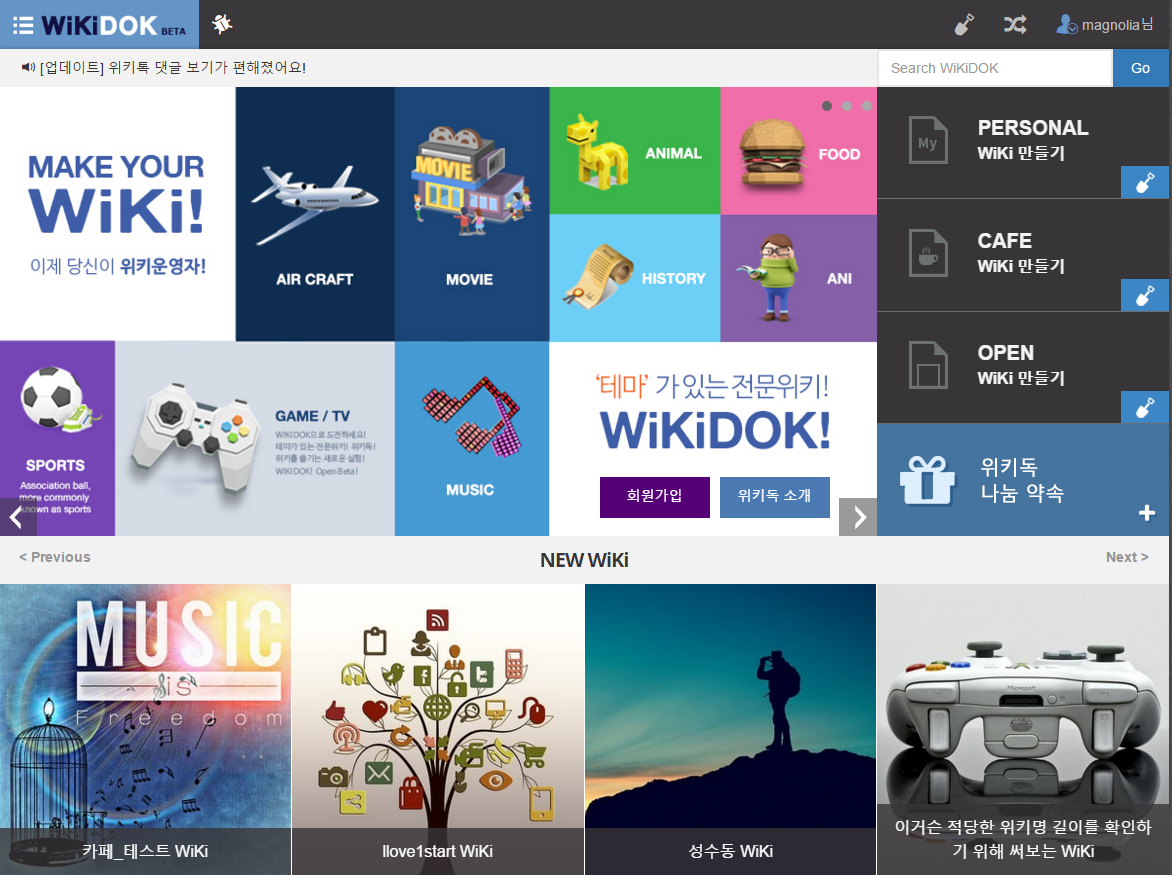Go to the previous banner slide arrow
Image resolution: width=1172 pixels, height=875 pixels.
18,517
